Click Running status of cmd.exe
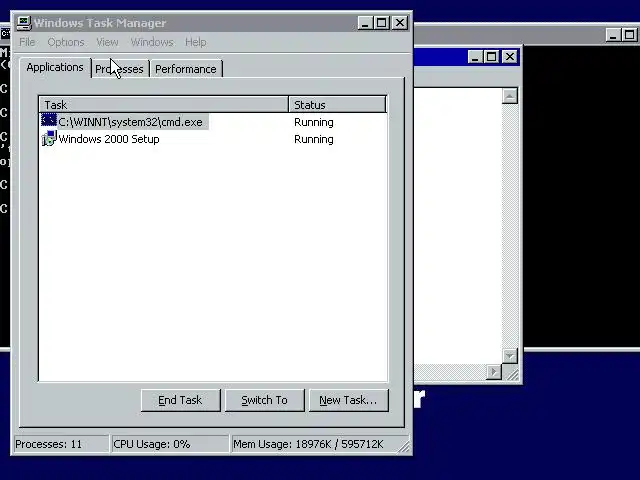The height and width of the screenshot is (480, 640). point(314,122)
